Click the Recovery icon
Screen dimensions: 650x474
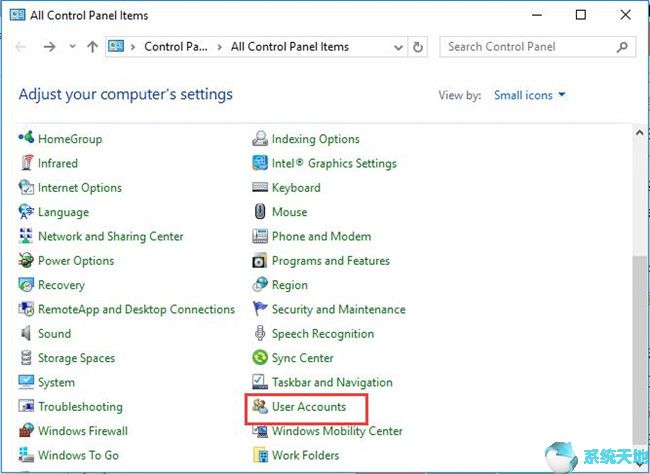click(x=26, y=285)
